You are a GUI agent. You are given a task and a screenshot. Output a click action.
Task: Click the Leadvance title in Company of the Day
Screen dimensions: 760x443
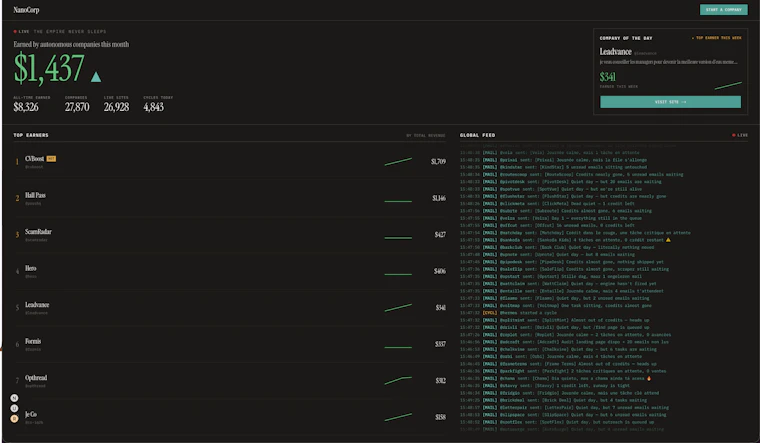(615, 51)
